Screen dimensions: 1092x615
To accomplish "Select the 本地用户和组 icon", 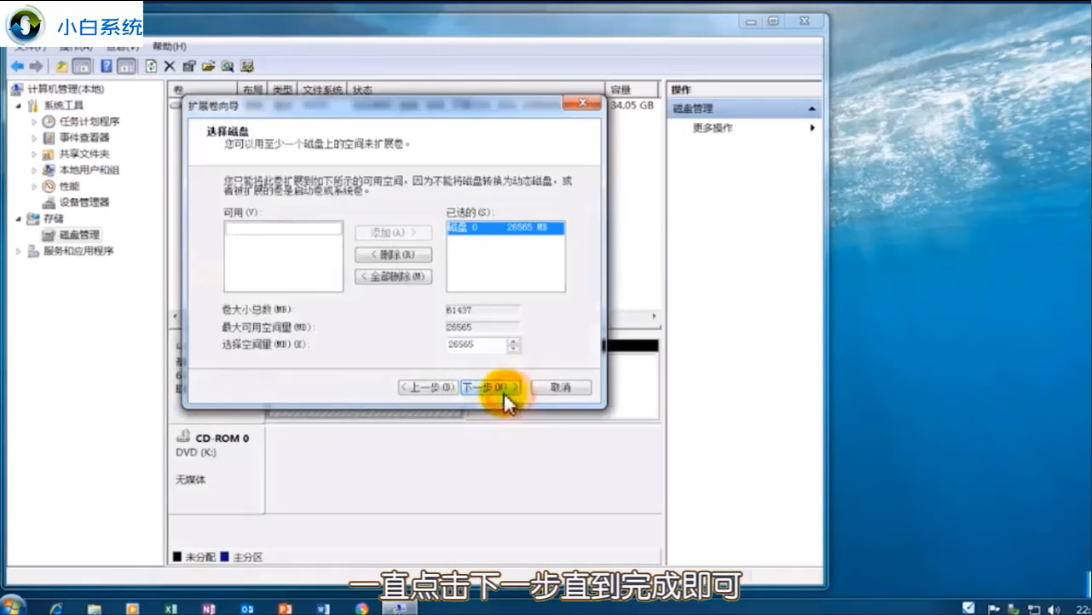I will pos(48,170).
